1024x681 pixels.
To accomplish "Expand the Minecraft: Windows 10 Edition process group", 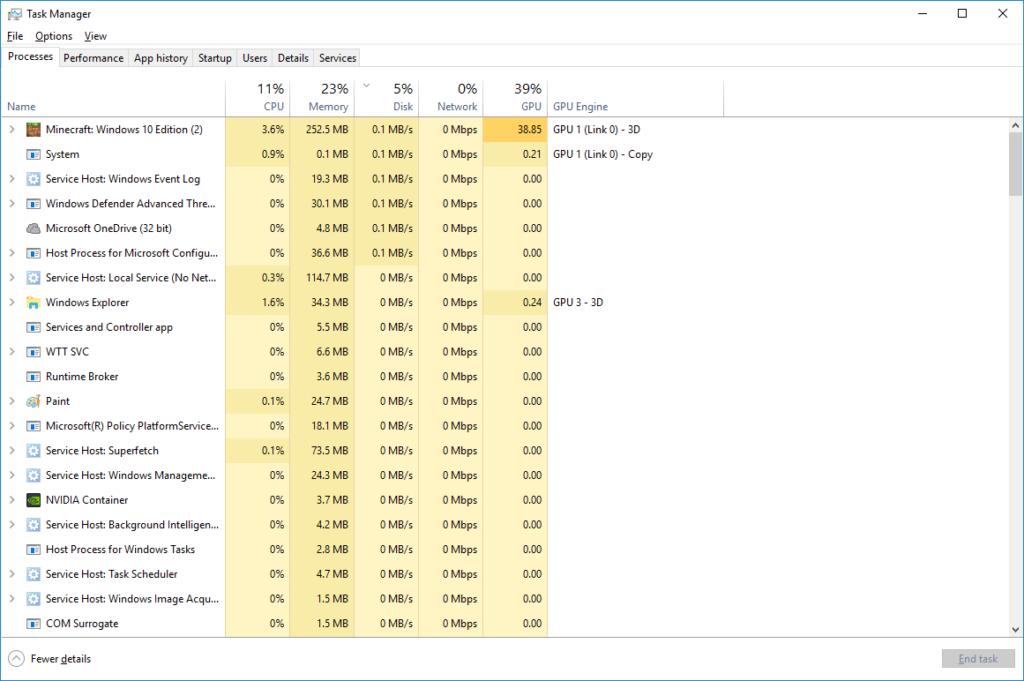I will pyautogui.click(x=12, y=129).
